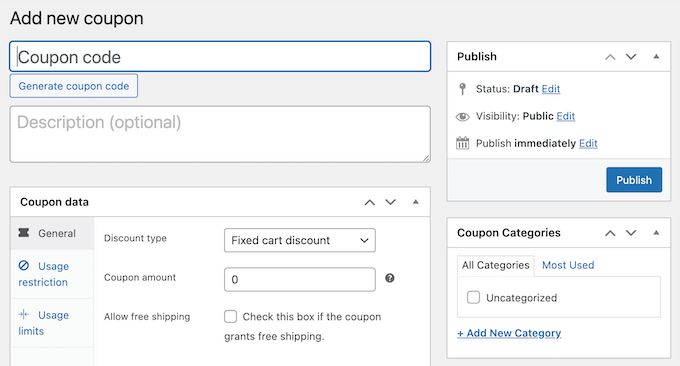The height and width of the screenshot is (366, 680).
Task: Collapse the Publish panel with the triangle toggle
Action: (x=656, y=56)
